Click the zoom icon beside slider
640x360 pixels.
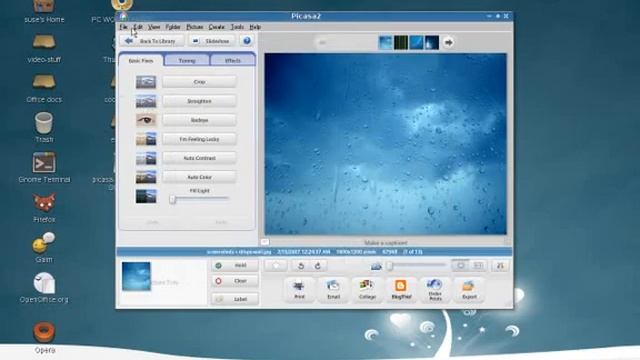pos(376,267)
